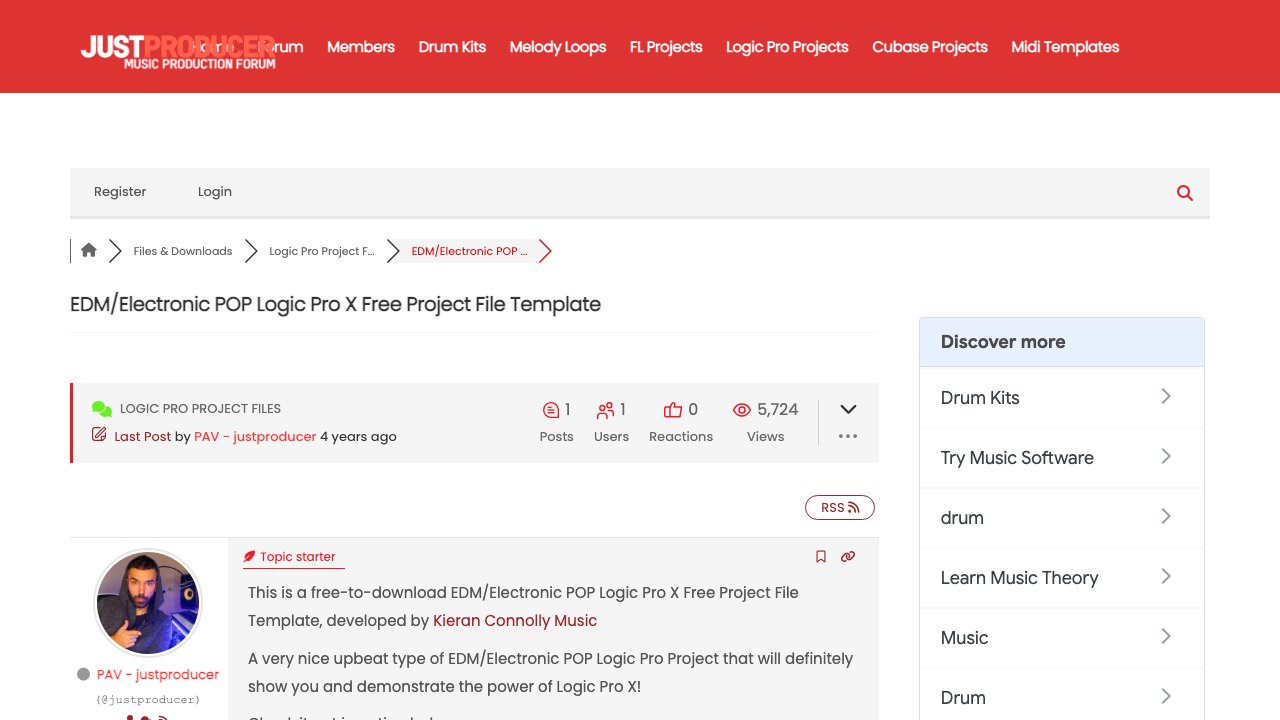Open the Music sidebar chevron
The width and height of the screenshot is (1280, 720).
tap(1166, 637)
